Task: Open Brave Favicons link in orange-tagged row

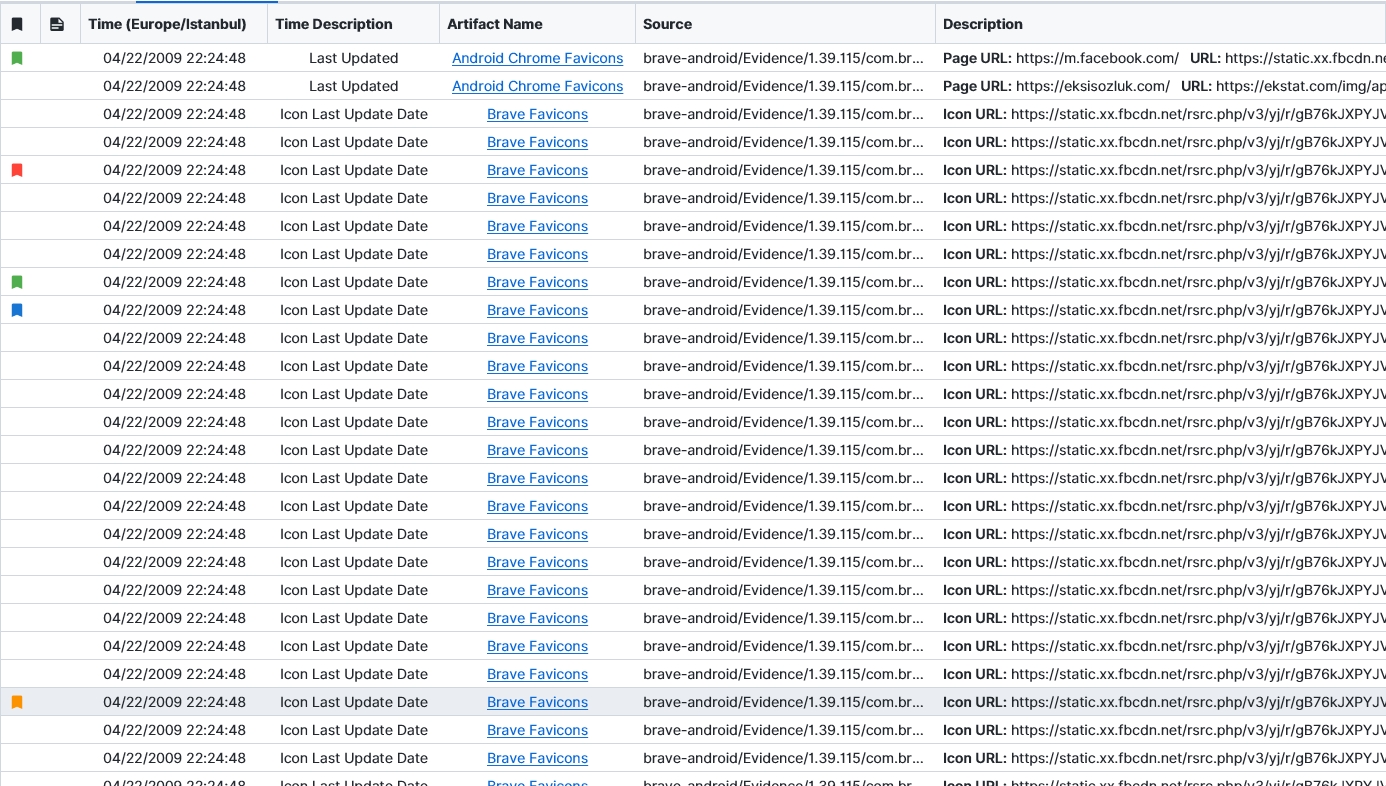Action: [537, 702]
